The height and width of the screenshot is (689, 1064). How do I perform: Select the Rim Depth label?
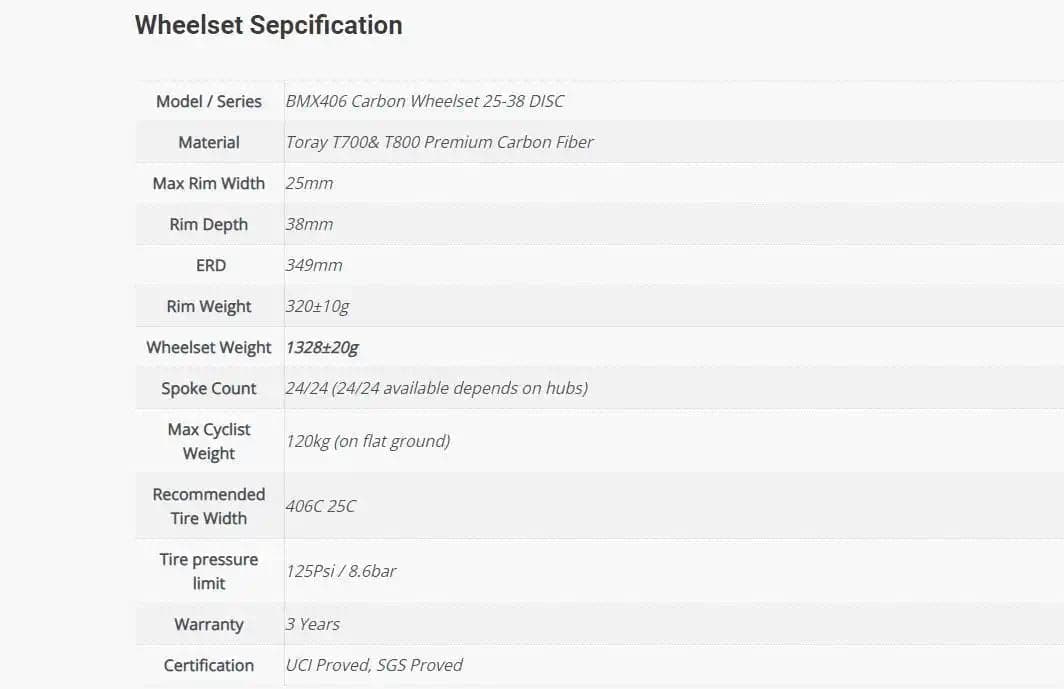click(x=209, y=224)
